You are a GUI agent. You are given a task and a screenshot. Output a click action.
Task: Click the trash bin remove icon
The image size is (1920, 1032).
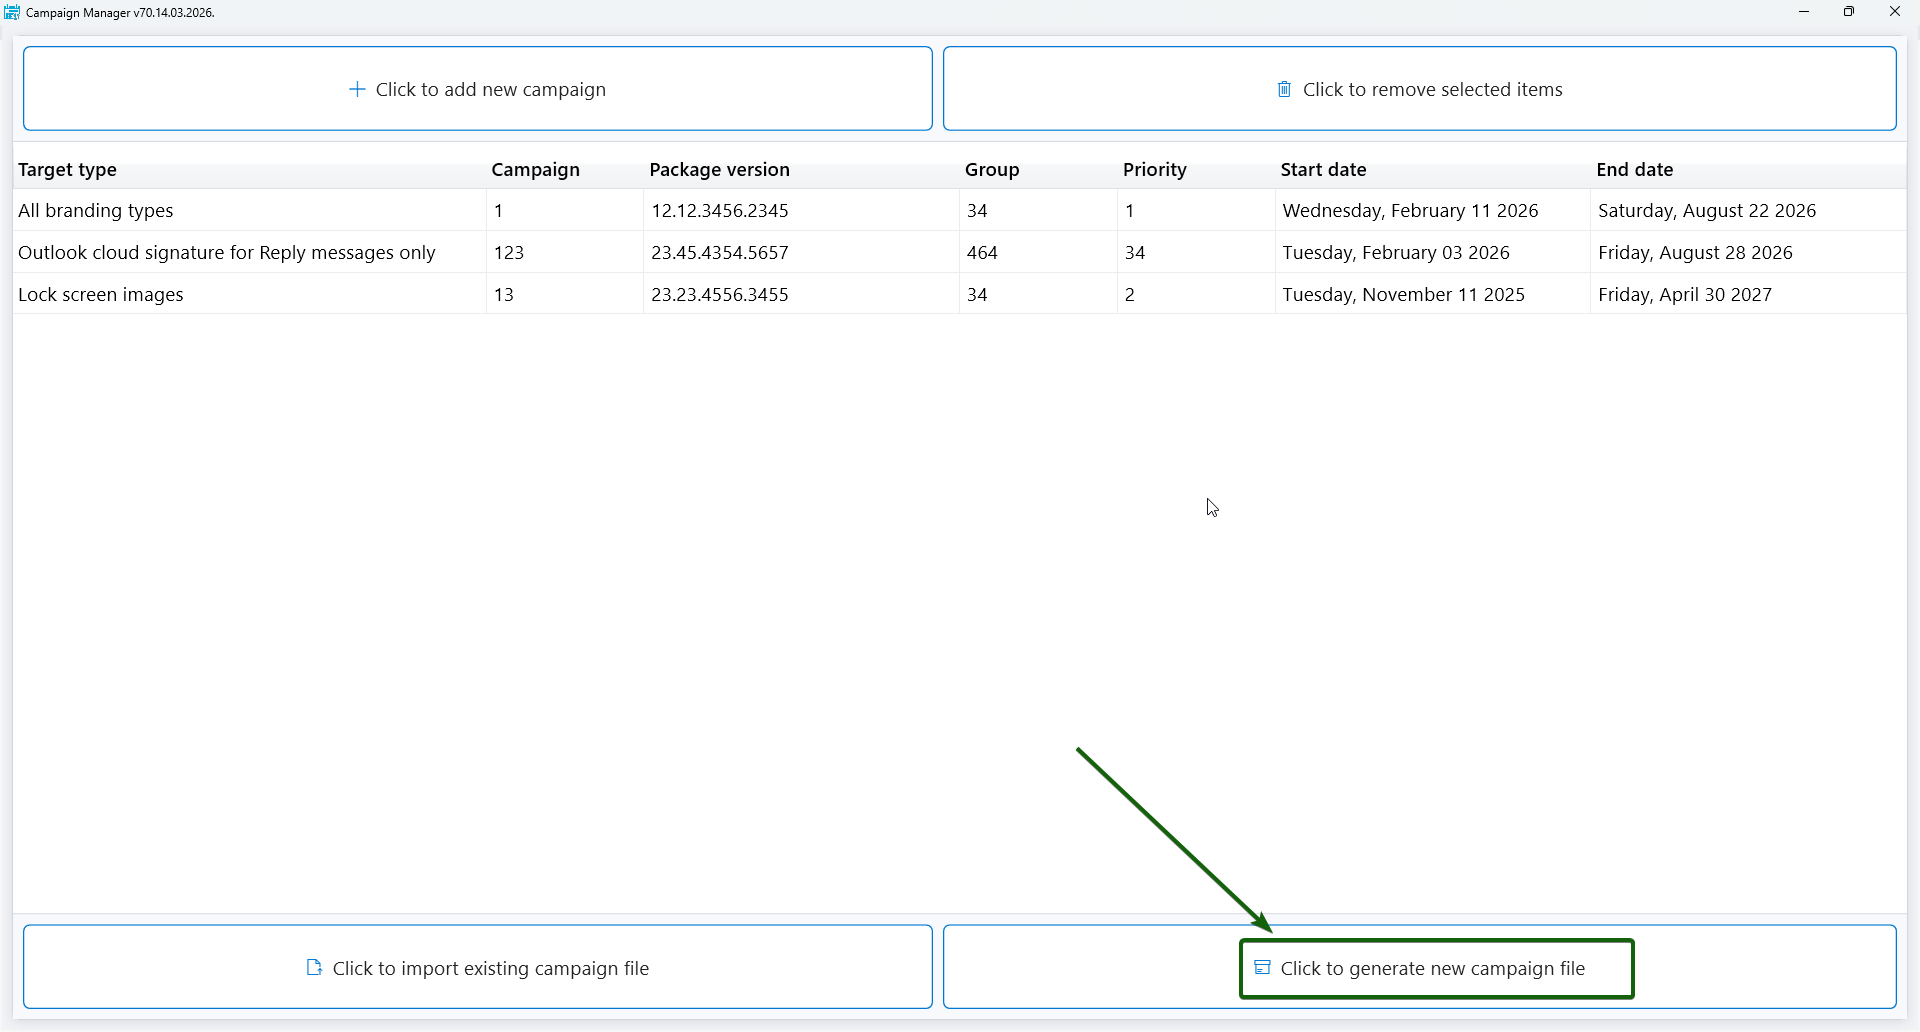click(x=1284, y=90)
